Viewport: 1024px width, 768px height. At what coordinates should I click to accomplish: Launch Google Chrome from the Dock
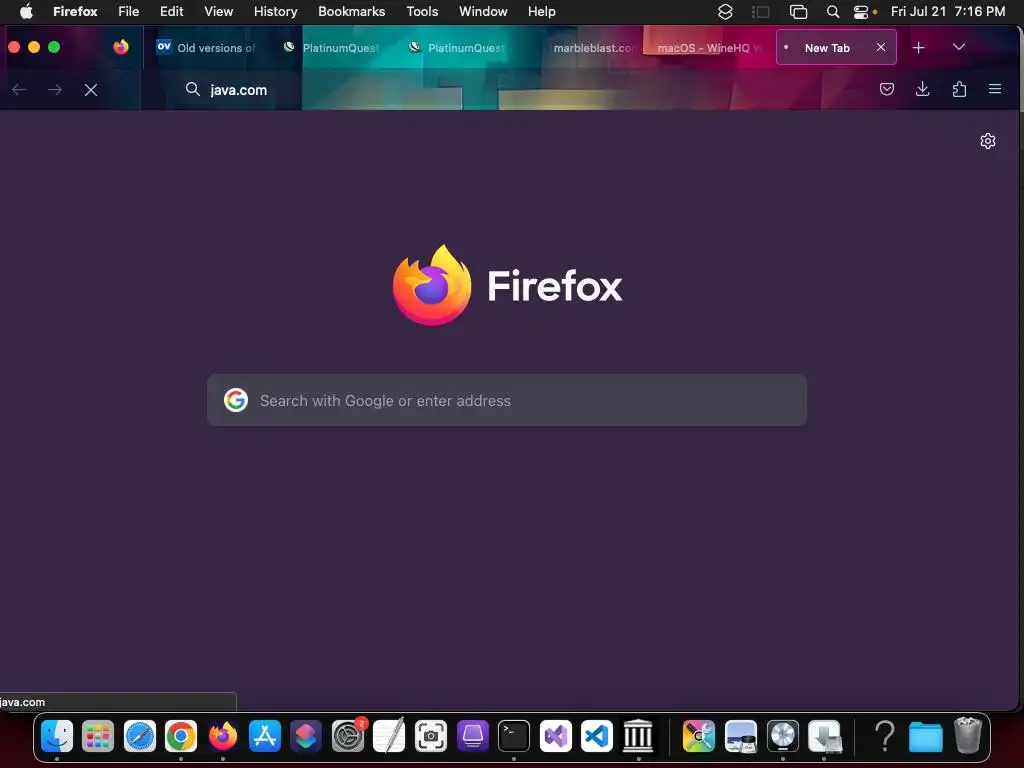pos(181,736)
